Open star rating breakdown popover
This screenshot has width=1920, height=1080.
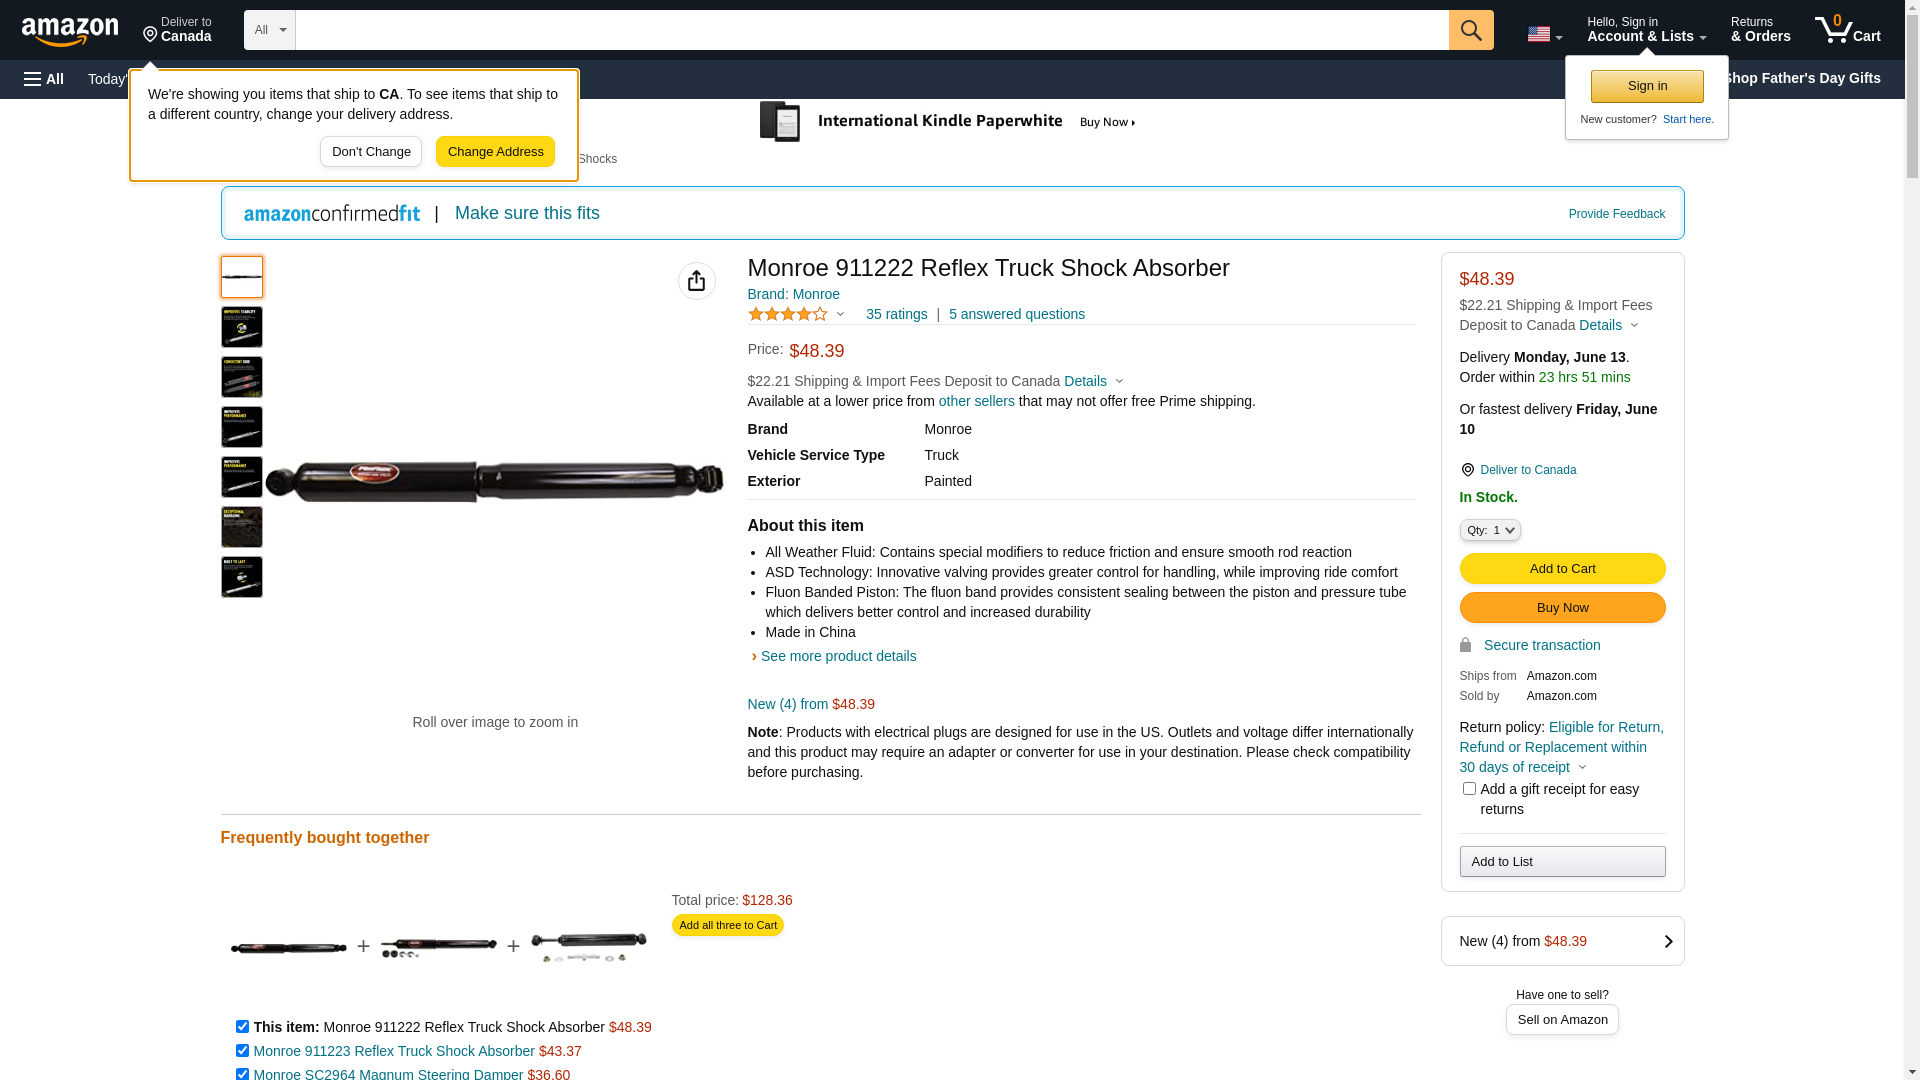(796, 314)
